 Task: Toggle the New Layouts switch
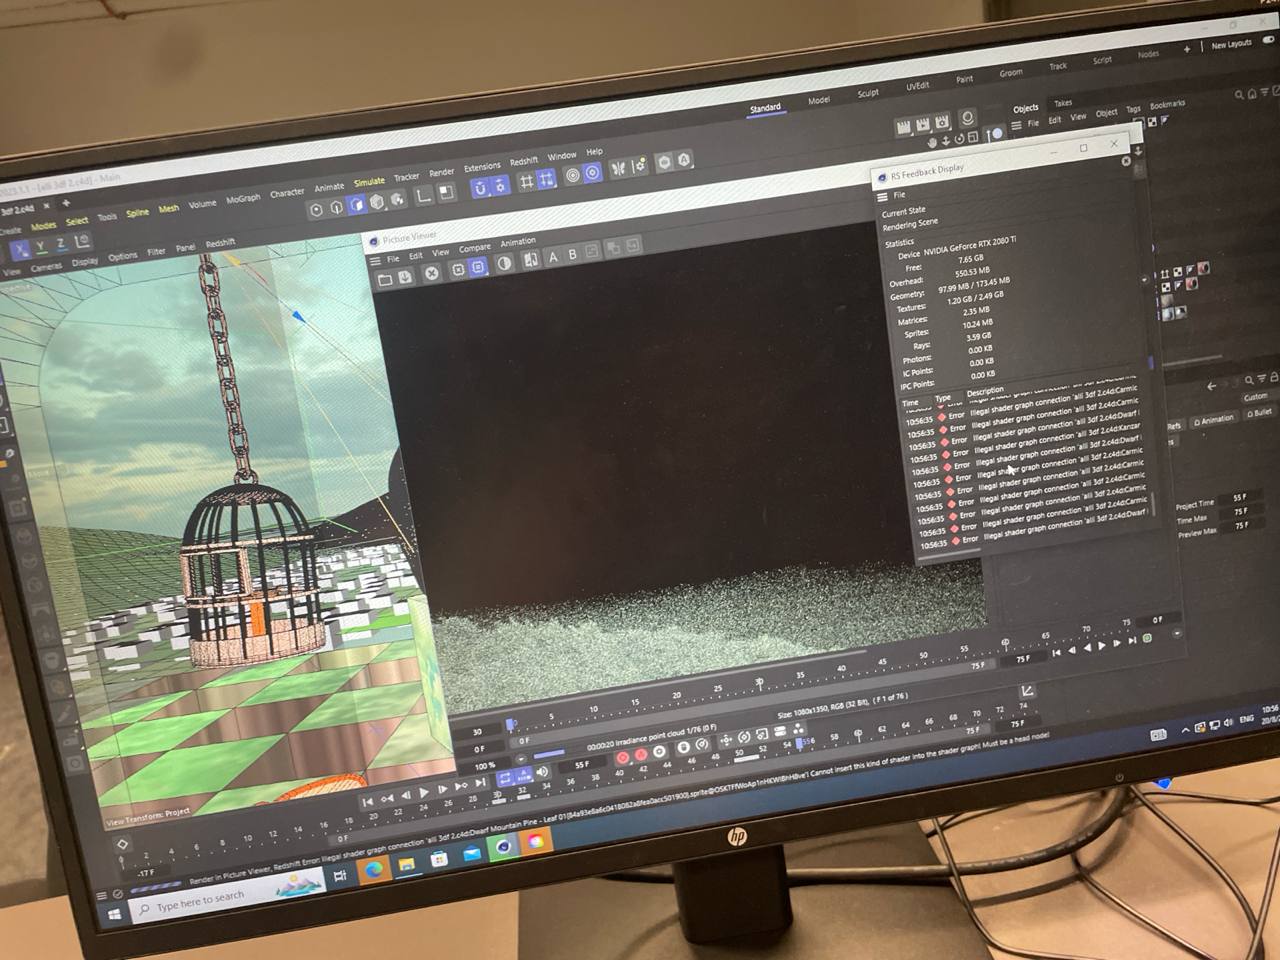pos(1267,41)
